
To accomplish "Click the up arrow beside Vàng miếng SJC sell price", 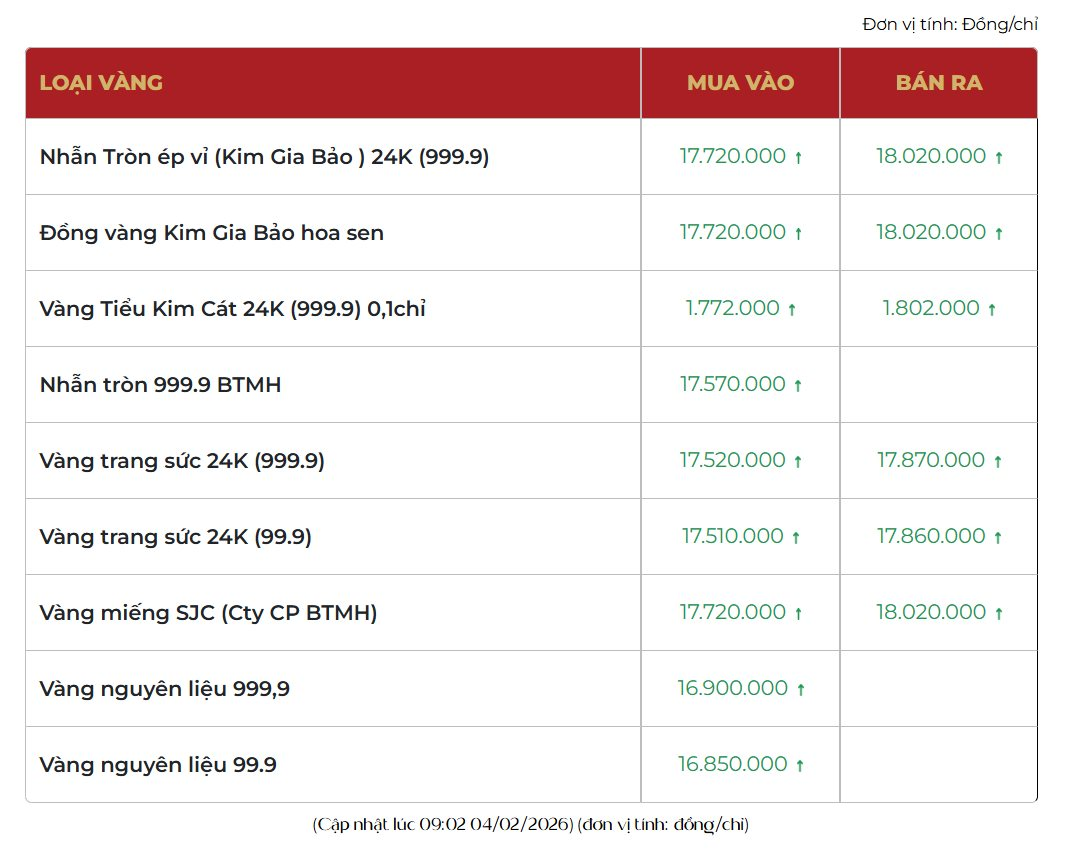I will pyautogui.click(x=998, y=614).
